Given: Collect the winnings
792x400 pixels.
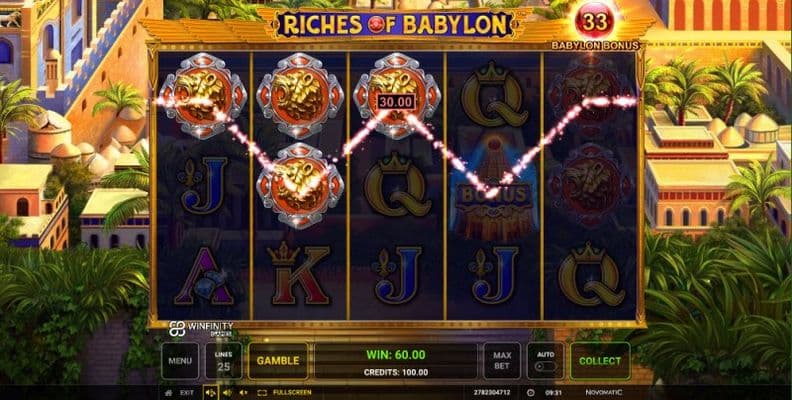Looking at the screenshot, I should tap(600, 361).
